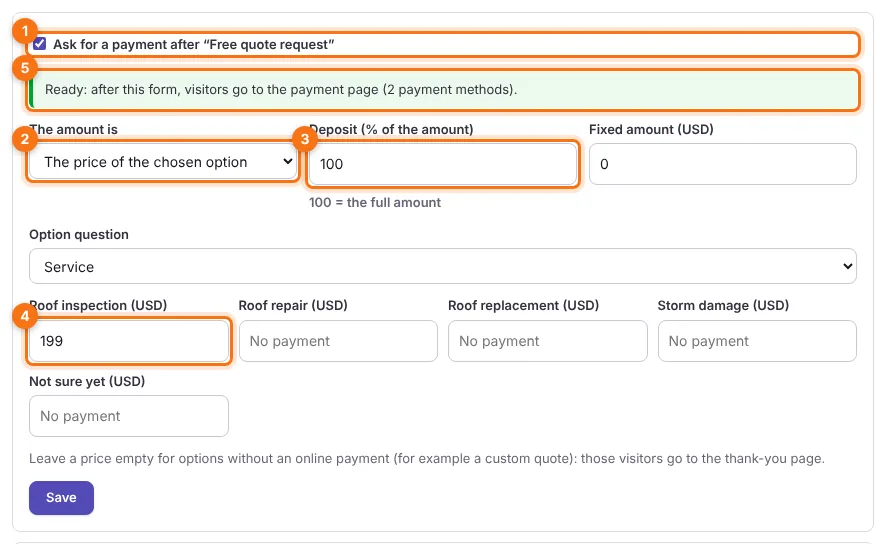Image resolution: width=886 pixels, height=544 pixels.
Task: Click the 'Leave a price empty' help text
Action: [427, 458]
